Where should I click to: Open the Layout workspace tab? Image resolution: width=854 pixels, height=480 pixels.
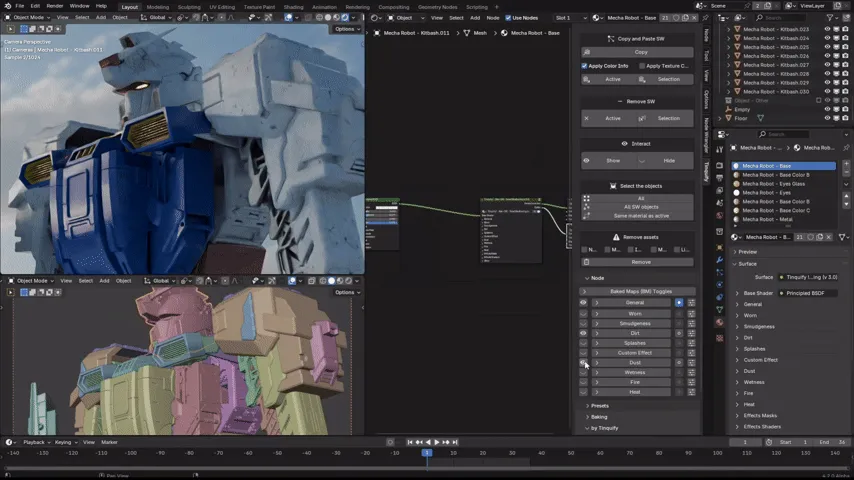130,7
